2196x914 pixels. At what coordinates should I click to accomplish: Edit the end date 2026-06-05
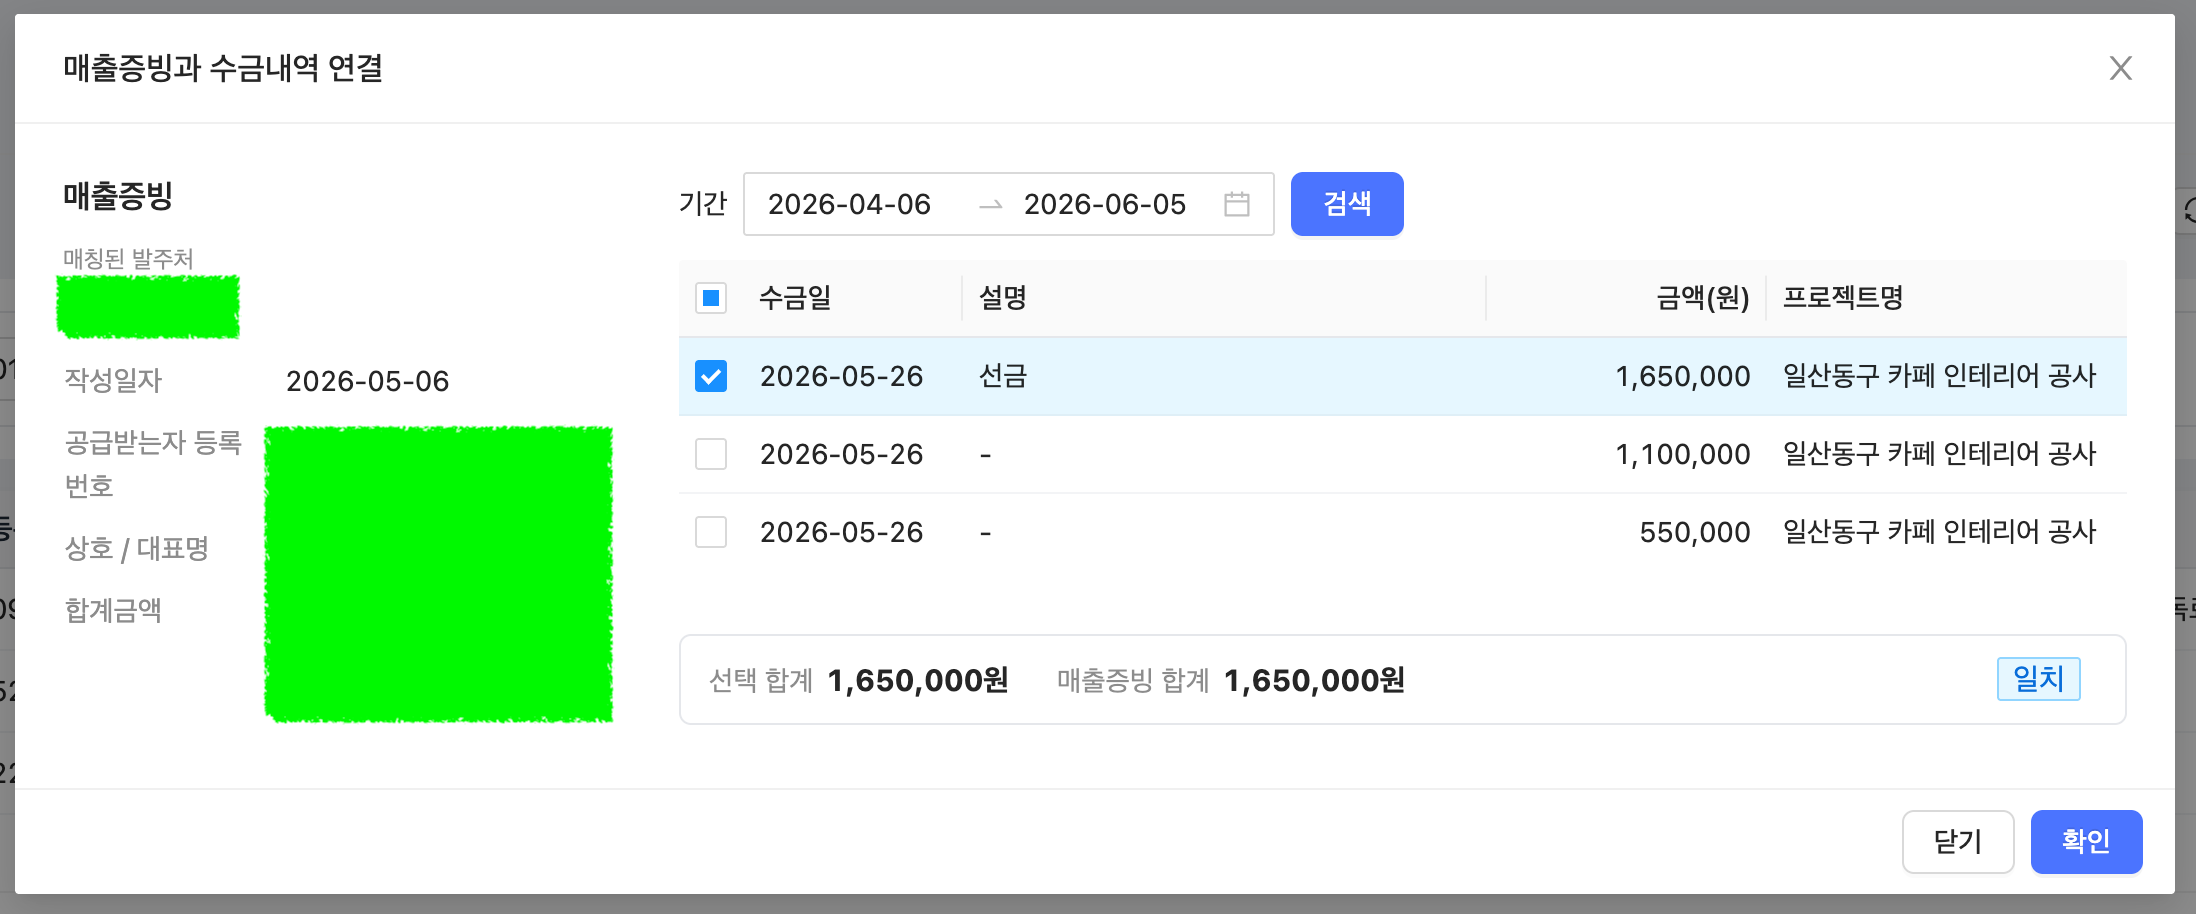click(1105, 204)
